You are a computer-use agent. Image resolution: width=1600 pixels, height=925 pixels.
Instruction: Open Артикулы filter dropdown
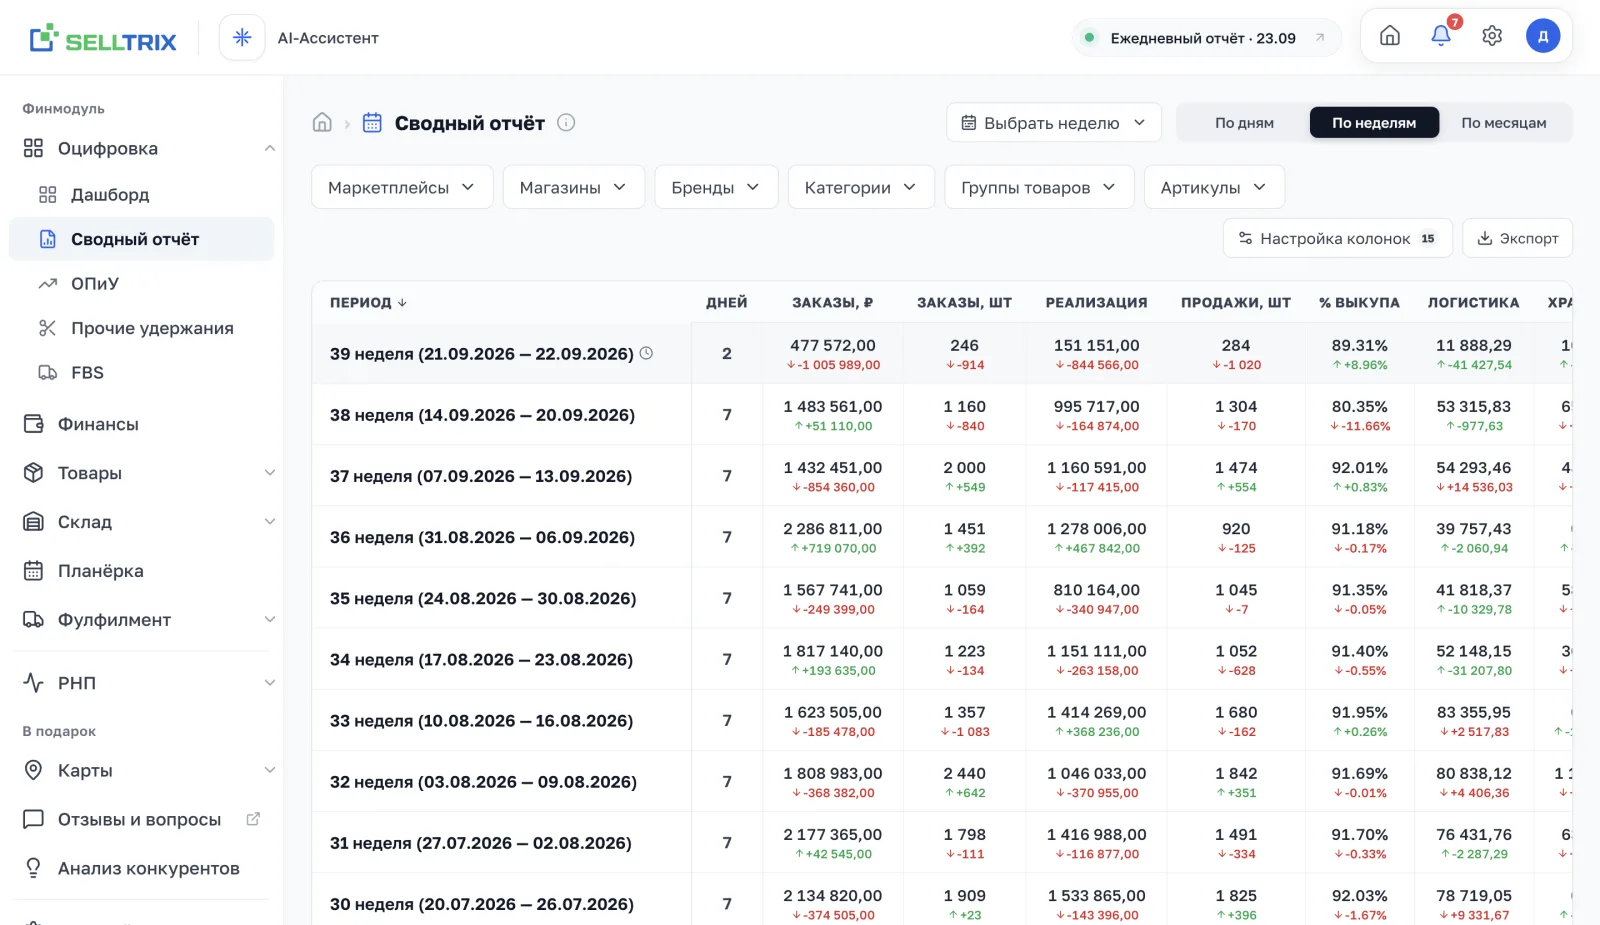click(1214, 187)
